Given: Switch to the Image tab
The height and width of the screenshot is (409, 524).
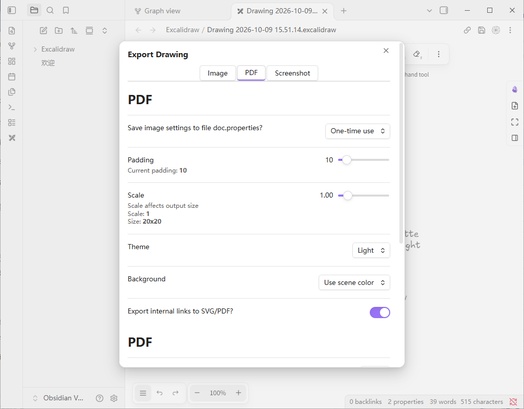Looking at the screenshot, I should tap(217, 73).
